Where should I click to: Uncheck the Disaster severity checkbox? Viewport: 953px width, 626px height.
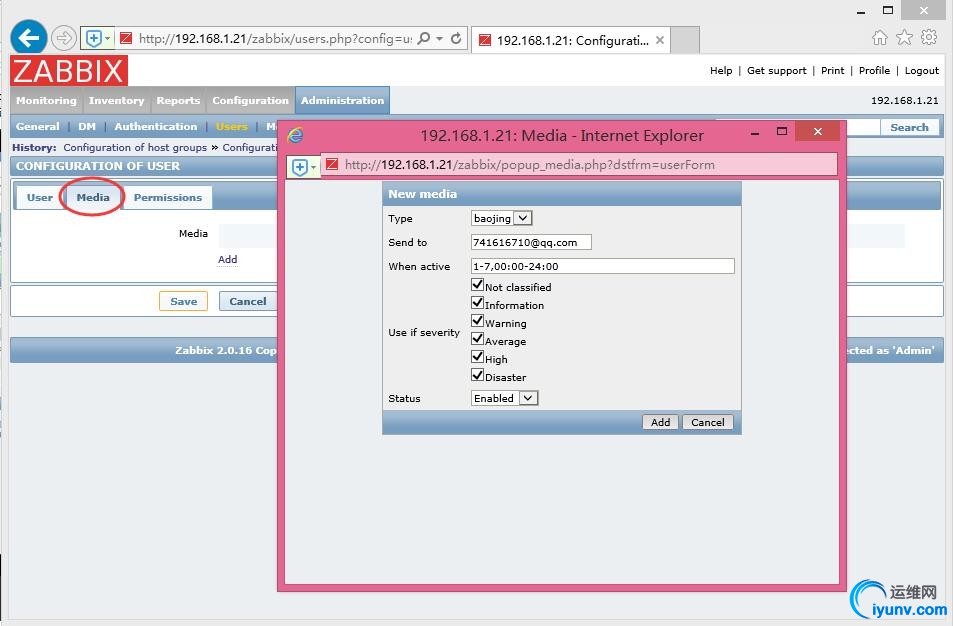(x=478, y=374)
